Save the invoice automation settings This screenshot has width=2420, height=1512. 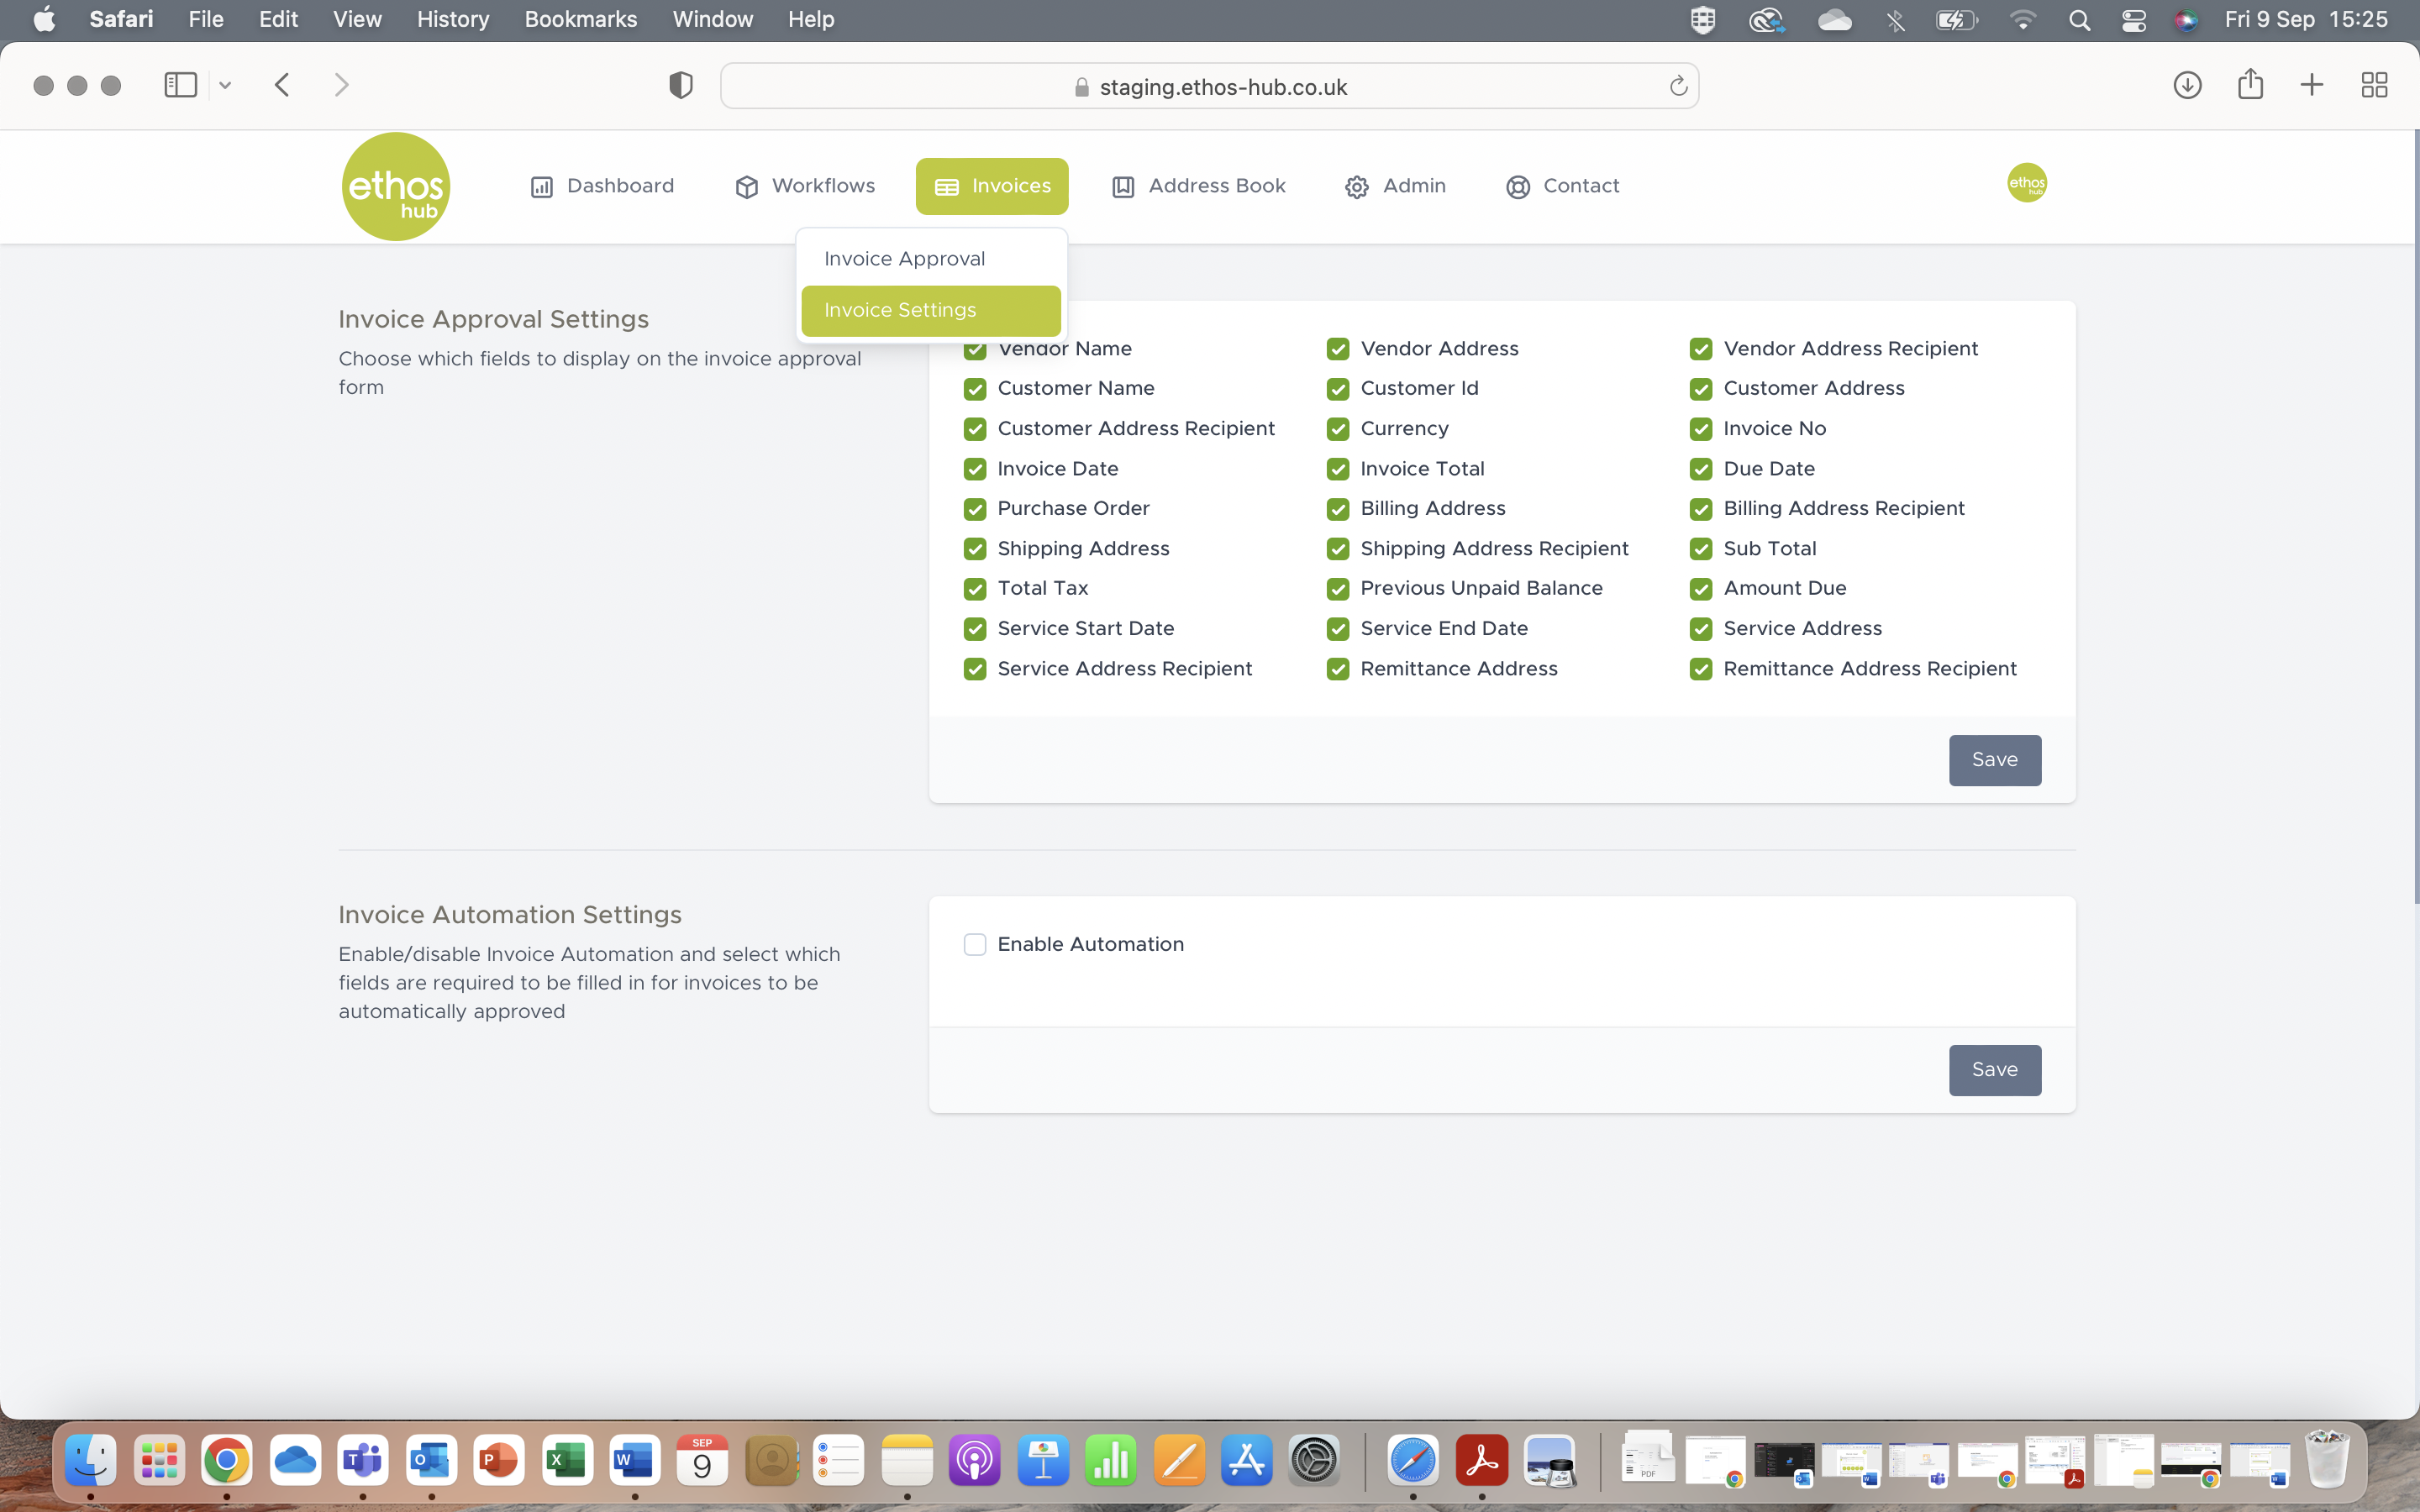tap(1994, 1070)
